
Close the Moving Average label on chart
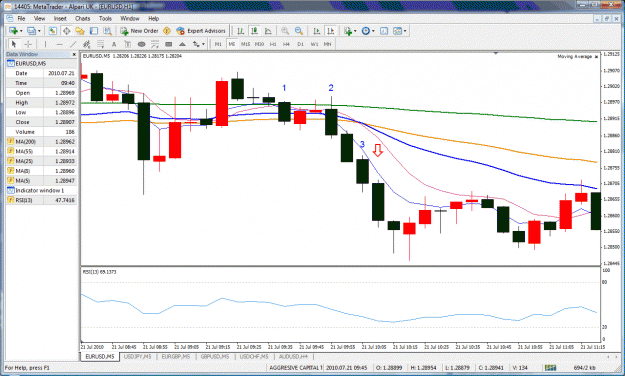[596, 57]
